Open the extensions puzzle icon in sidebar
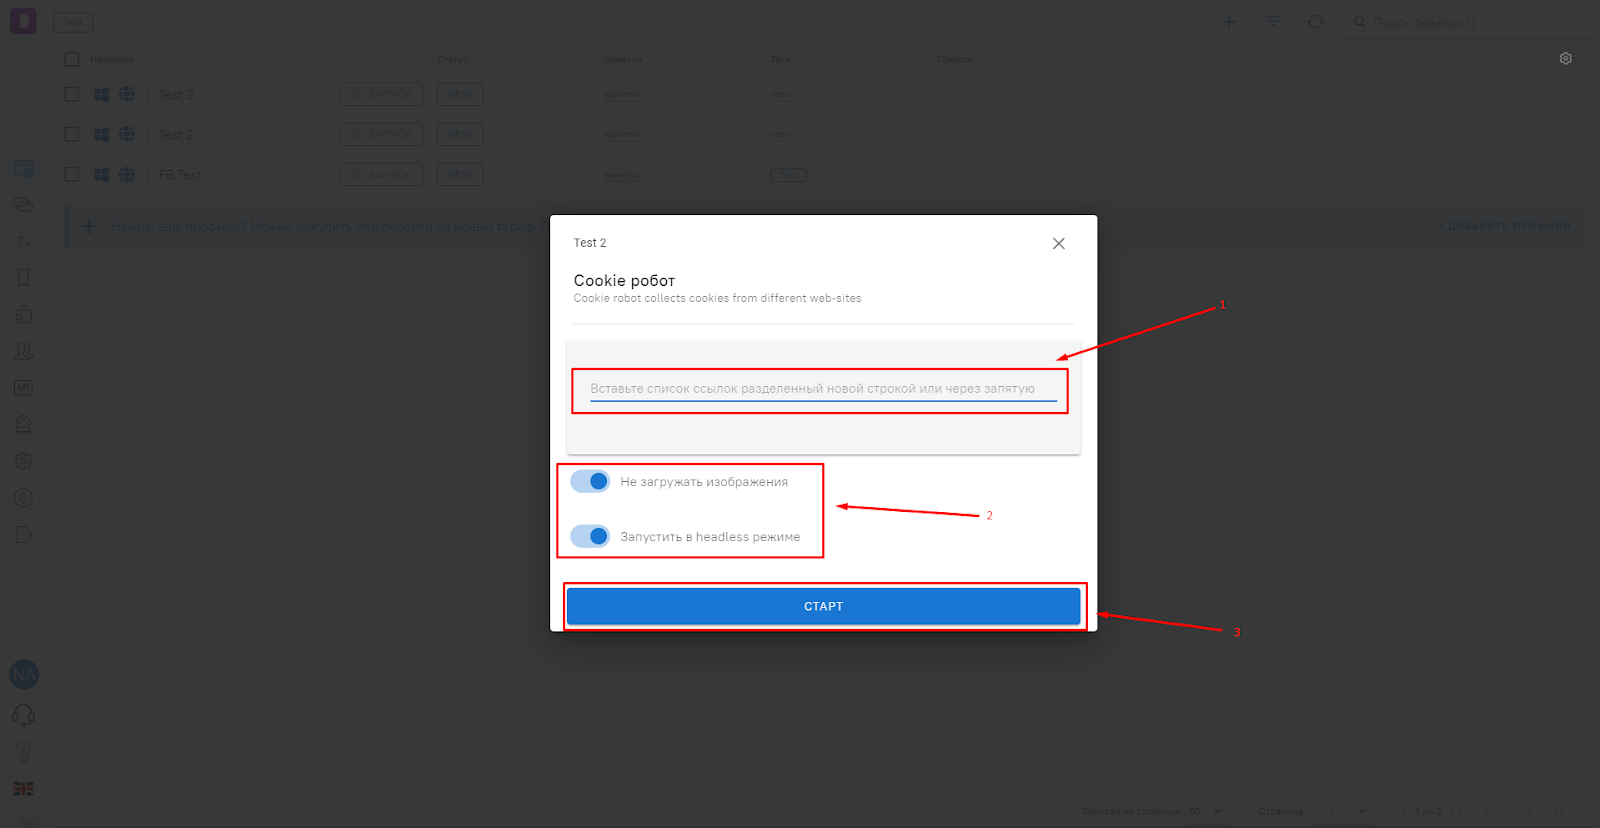The width and height of the screenshot is (1600, 828). point(23,315)
